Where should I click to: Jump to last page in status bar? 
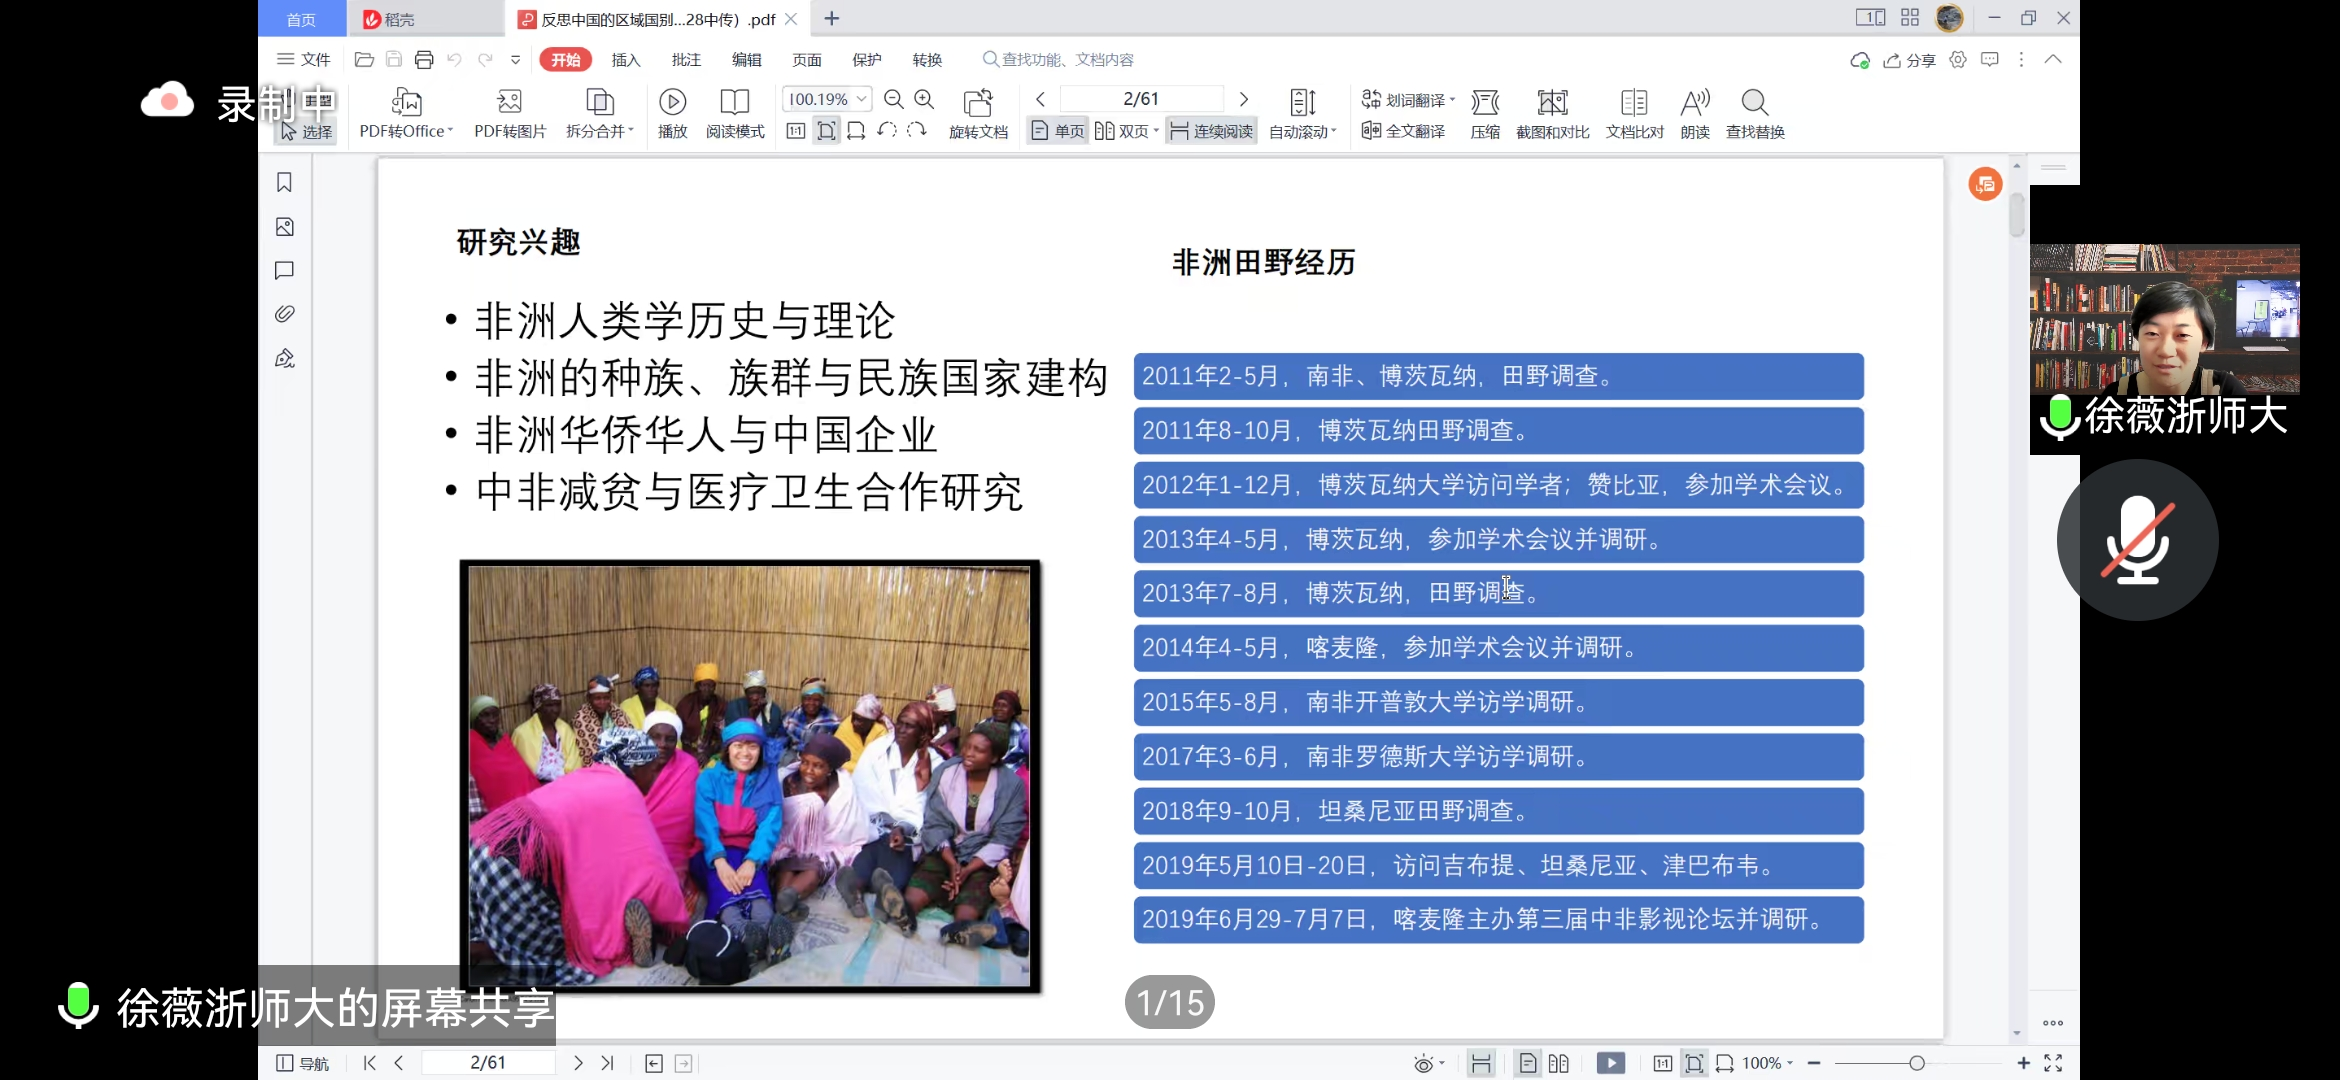[x=607, y=1063]
